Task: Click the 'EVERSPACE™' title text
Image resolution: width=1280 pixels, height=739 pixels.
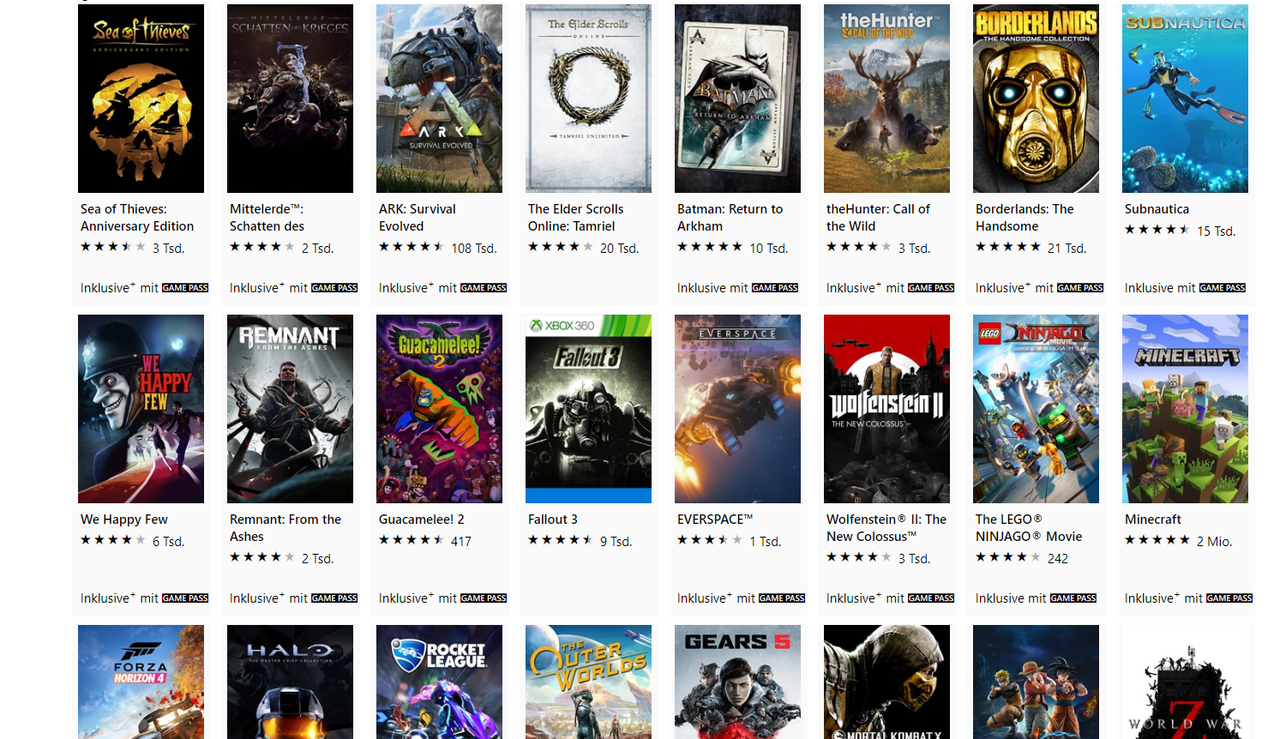Action: [x=715, y=519]
